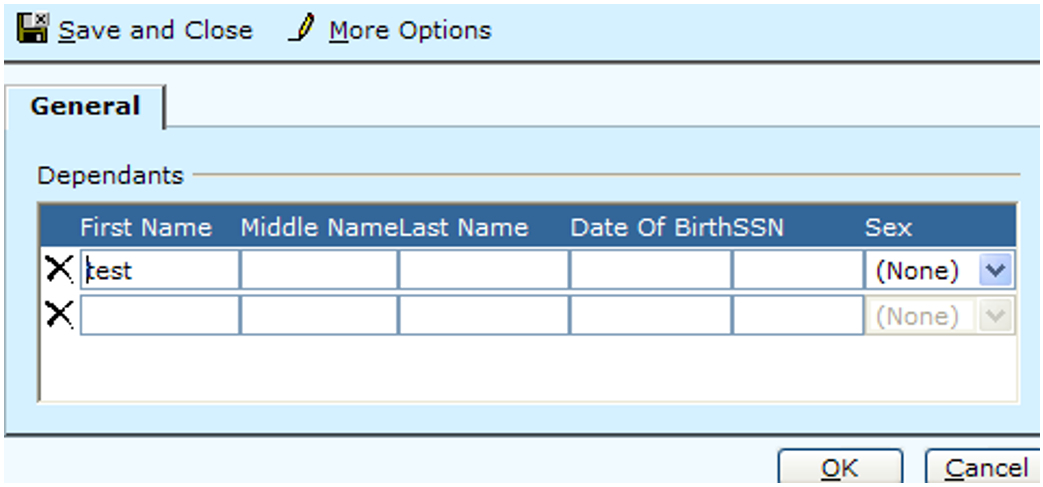Click the Save and Close label
This screenshot has height=487, width=1043.
(x=155, y=31)
